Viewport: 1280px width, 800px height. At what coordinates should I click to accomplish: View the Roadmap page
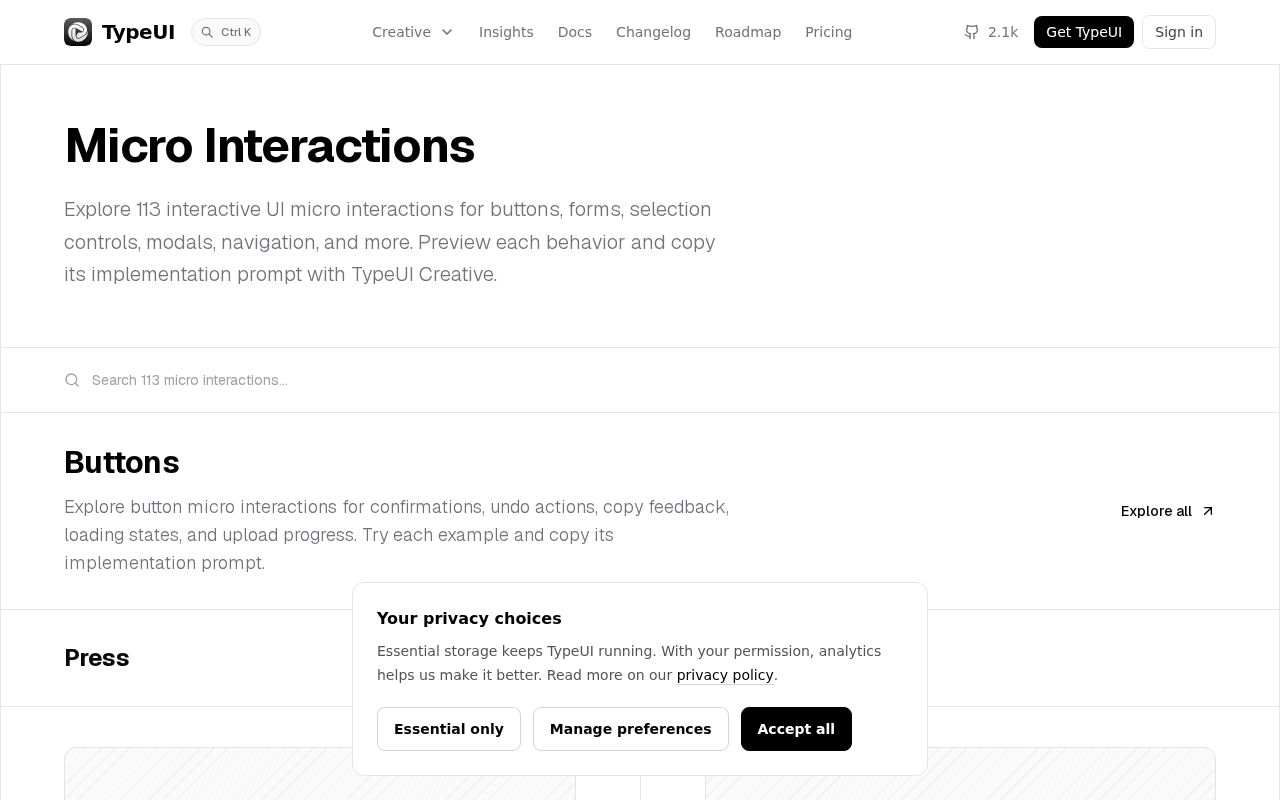click(x=748, y=32)
